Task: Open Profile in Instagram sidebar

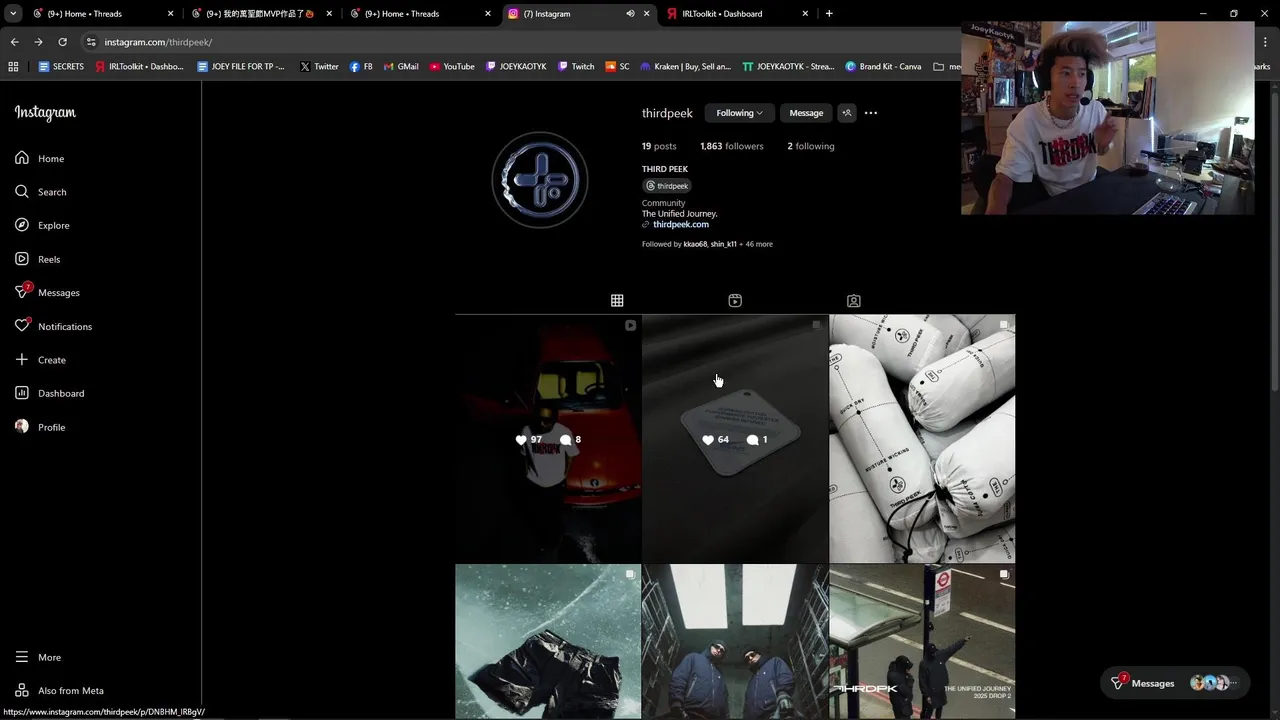Action: (40, 427)
